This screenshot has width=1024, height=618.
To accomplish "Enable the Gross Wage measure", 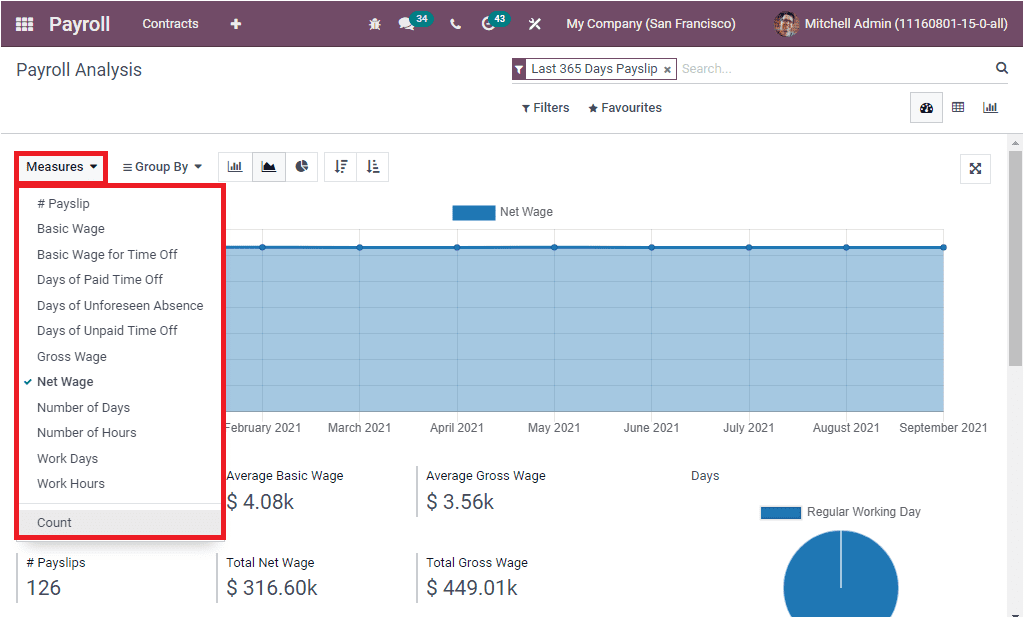I will (71, 356).
